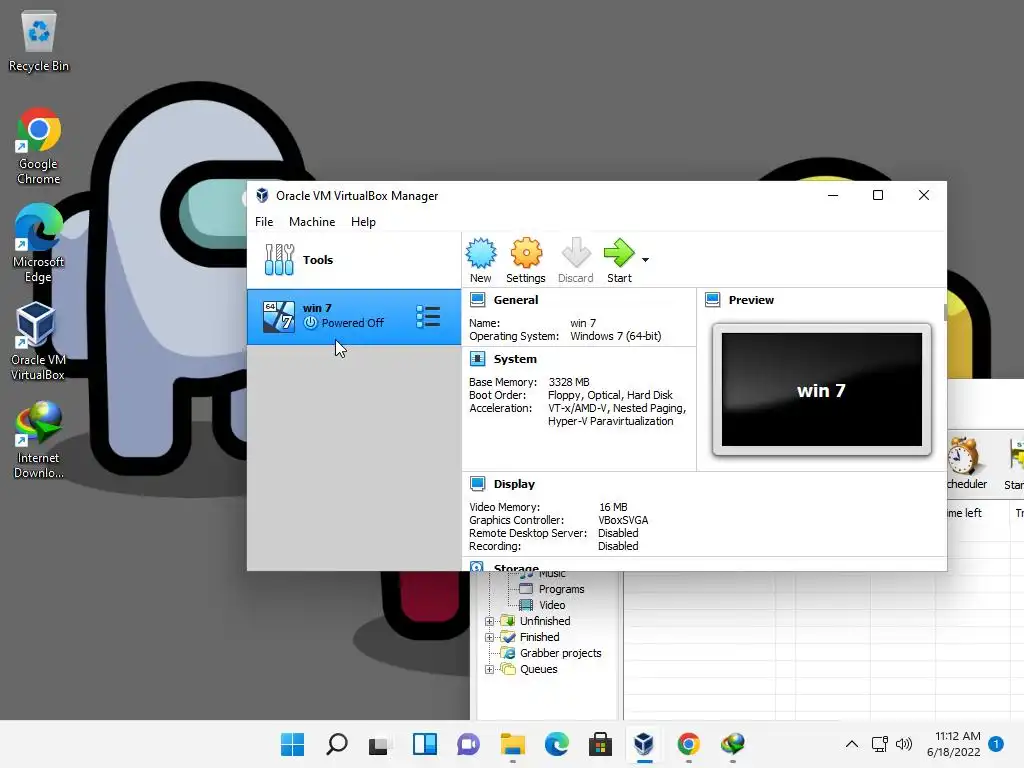
Task: Click the System section chip icon
Action: coord(477,359)
